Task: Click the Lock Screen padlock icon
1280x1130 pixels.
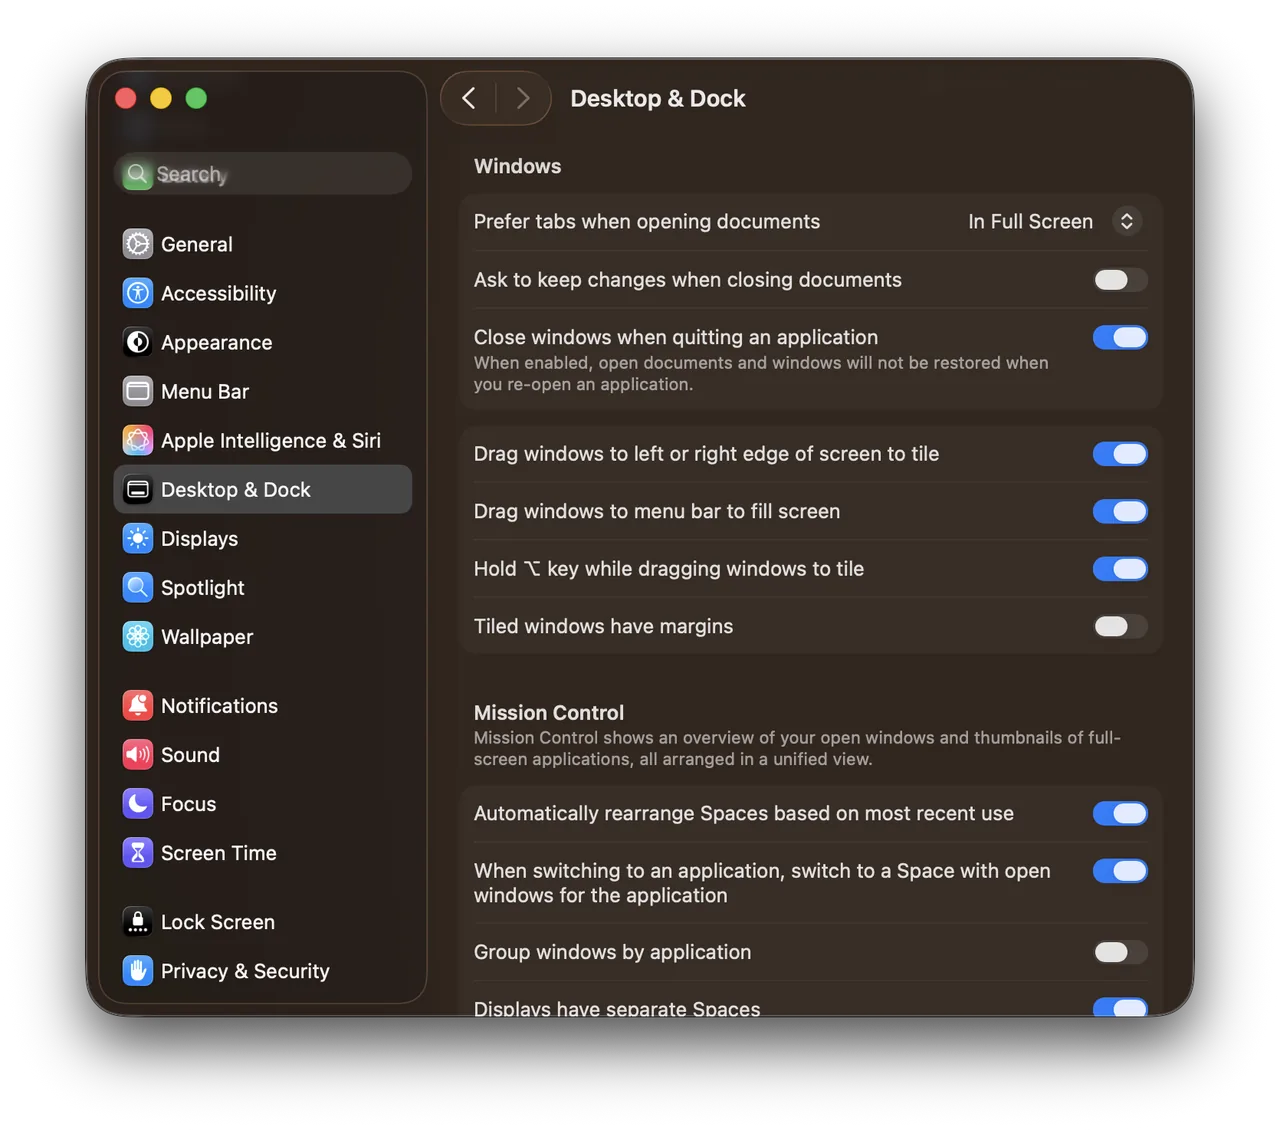Action: click(x=138, y=921)
